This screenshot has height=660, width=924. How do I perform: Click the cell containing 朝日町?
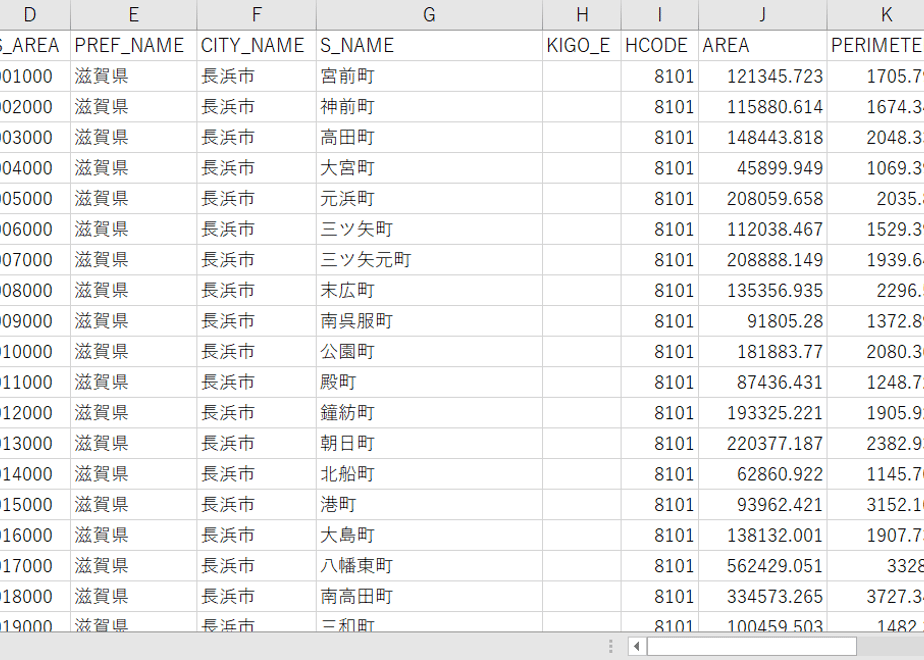[x=429, y=444]
